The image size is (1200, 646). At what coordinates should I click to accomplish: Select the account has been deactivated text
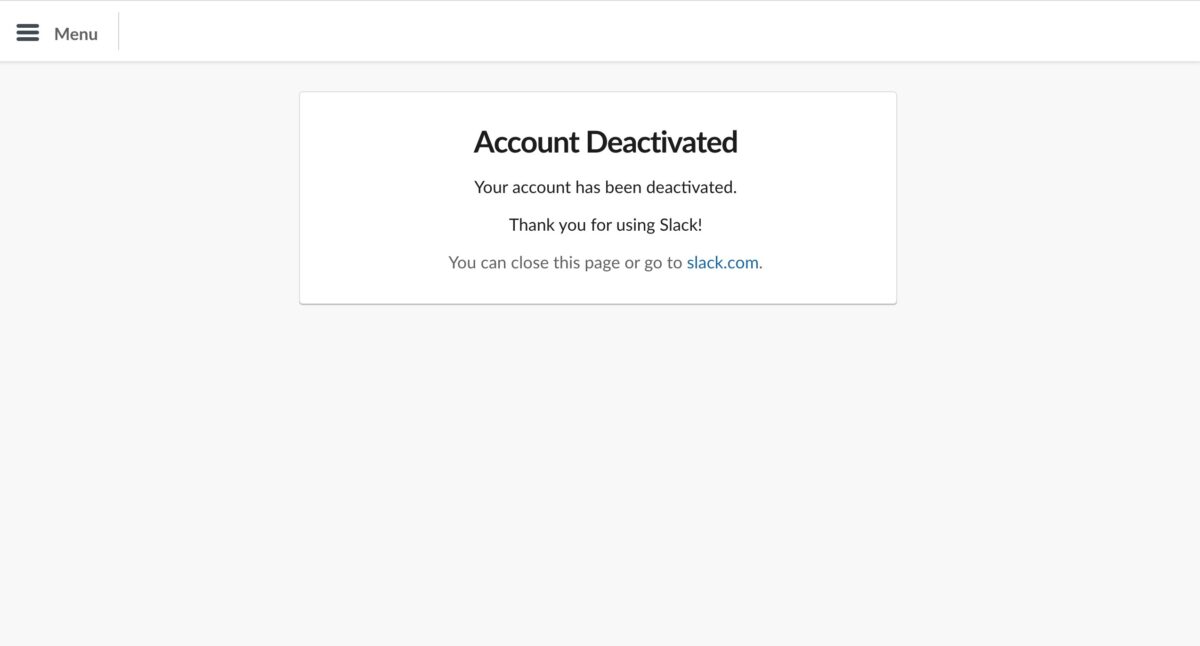[605, 187]
